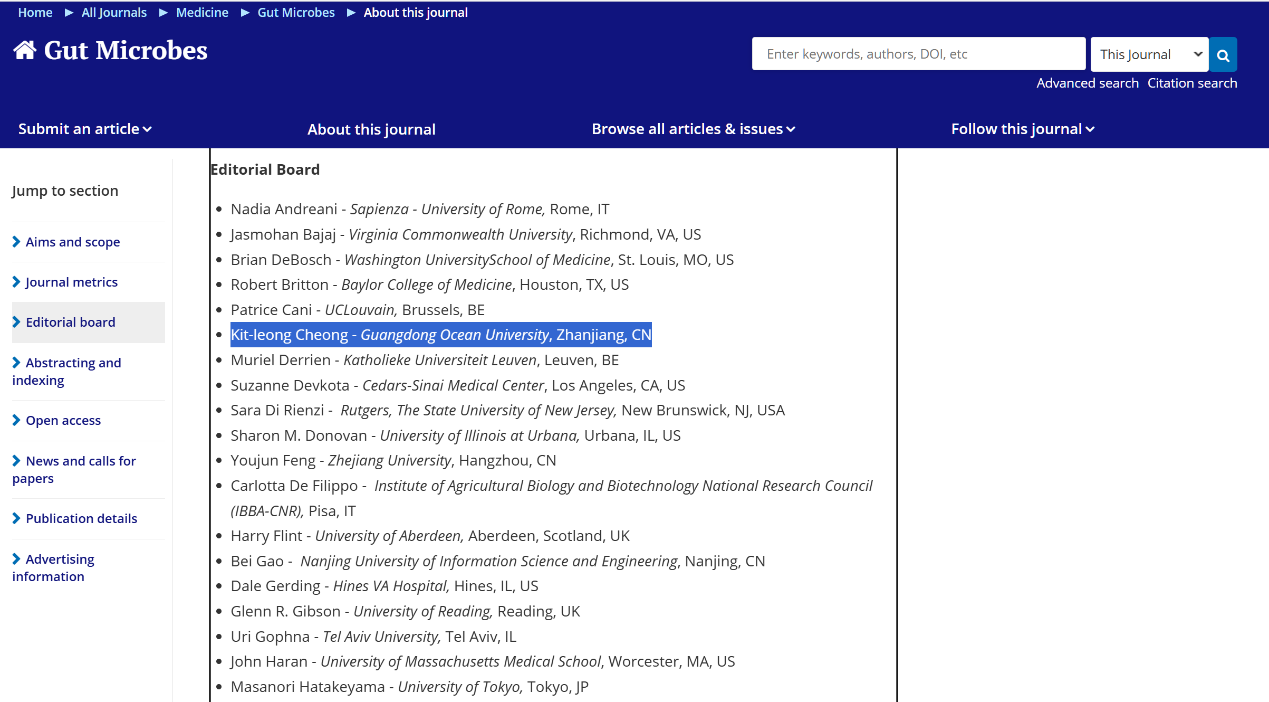Expand the Follow this journal menu
The width and height of the screenshot is (1269, 702).
(1023, 129)
